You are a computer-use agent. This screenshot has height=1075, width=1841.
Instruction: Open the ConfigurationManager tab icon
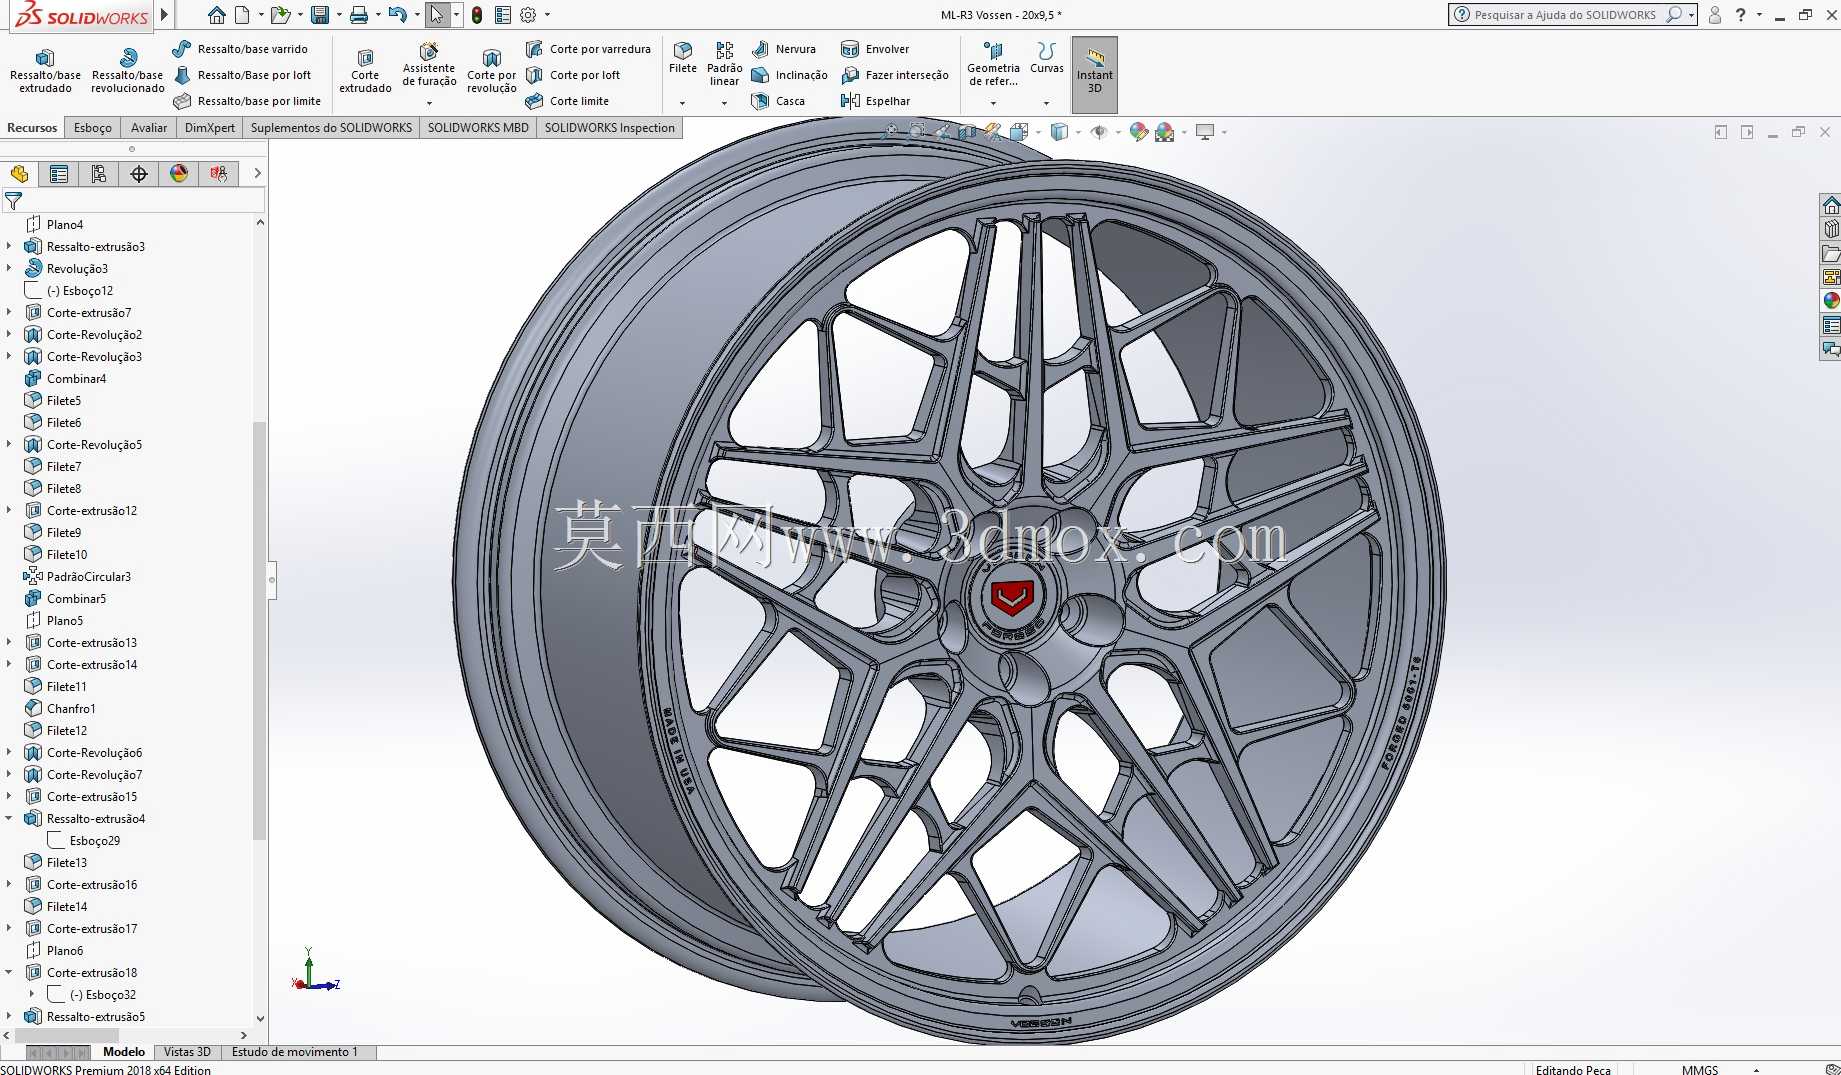click(x=99, y=174)
